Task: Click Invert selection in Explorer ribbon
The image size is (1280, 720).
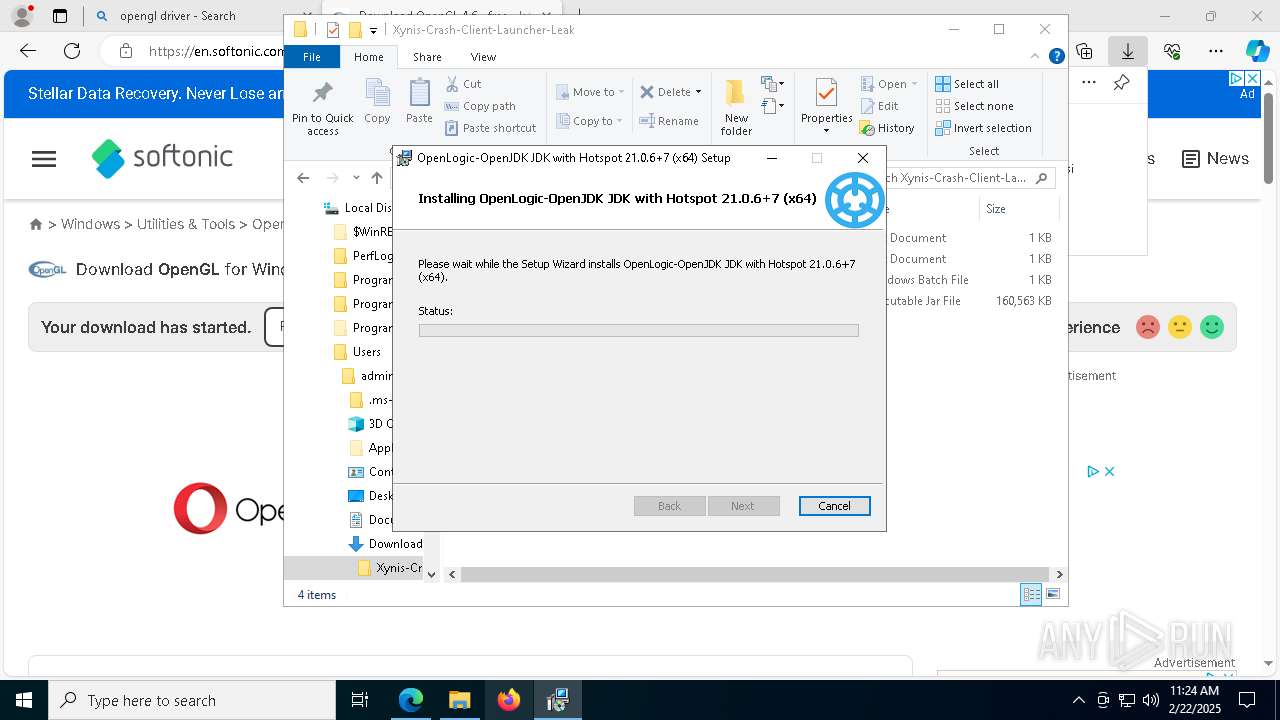Action: tap(983, 128)
